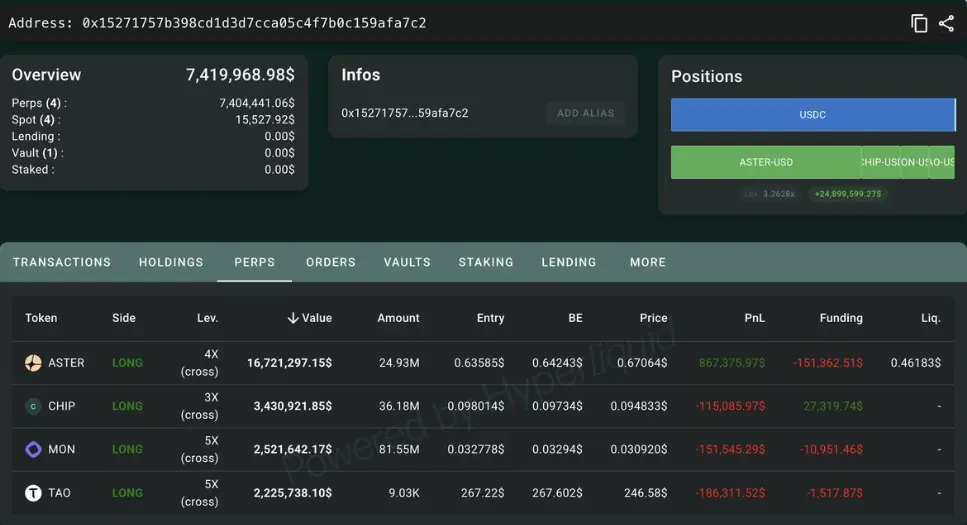Click MON amount 81.55M
Viewport: 967px width, 525px height.
point(399,449)
